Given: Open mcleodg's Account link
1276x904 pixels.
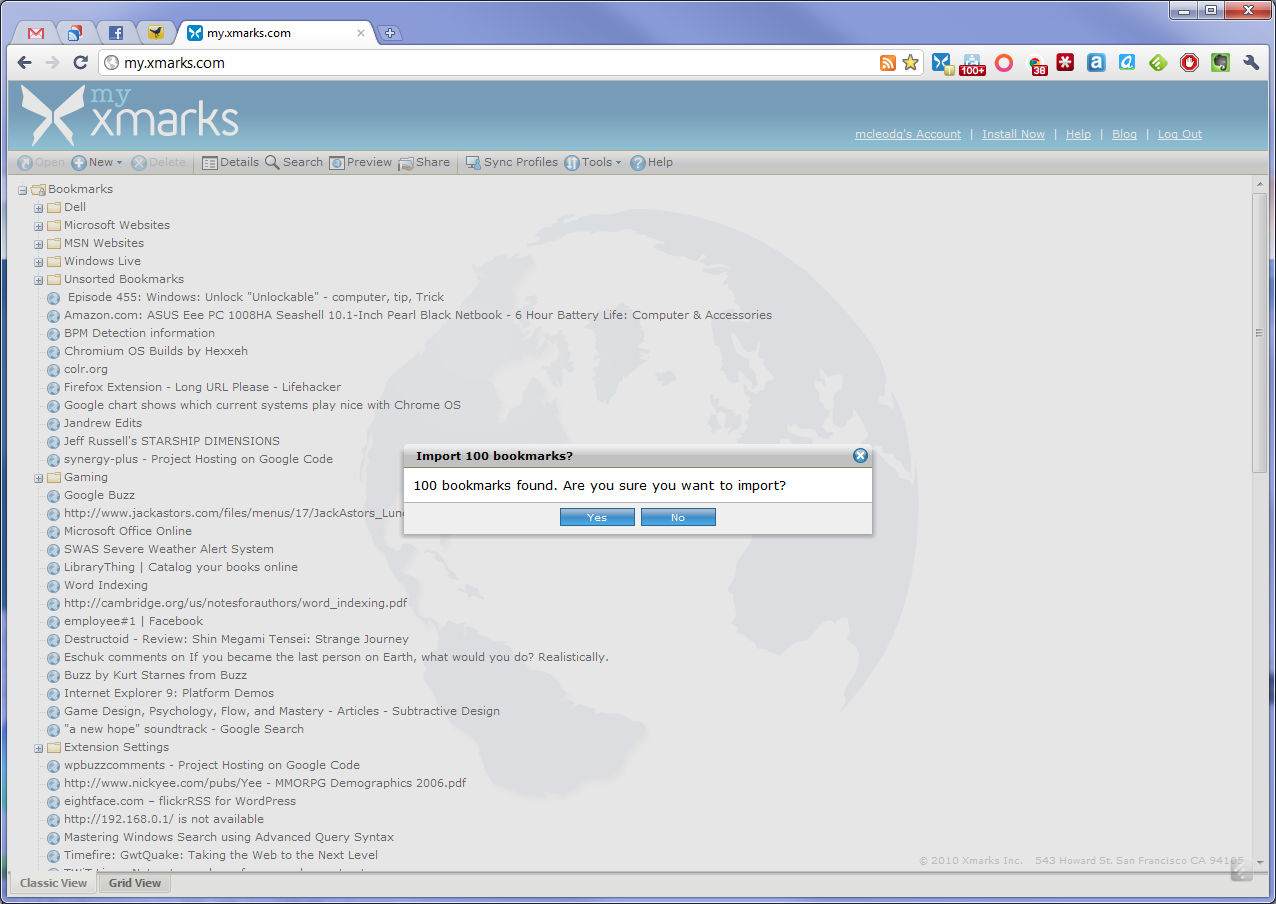Looking at the screenshot, I should click(x=908, y=134).
